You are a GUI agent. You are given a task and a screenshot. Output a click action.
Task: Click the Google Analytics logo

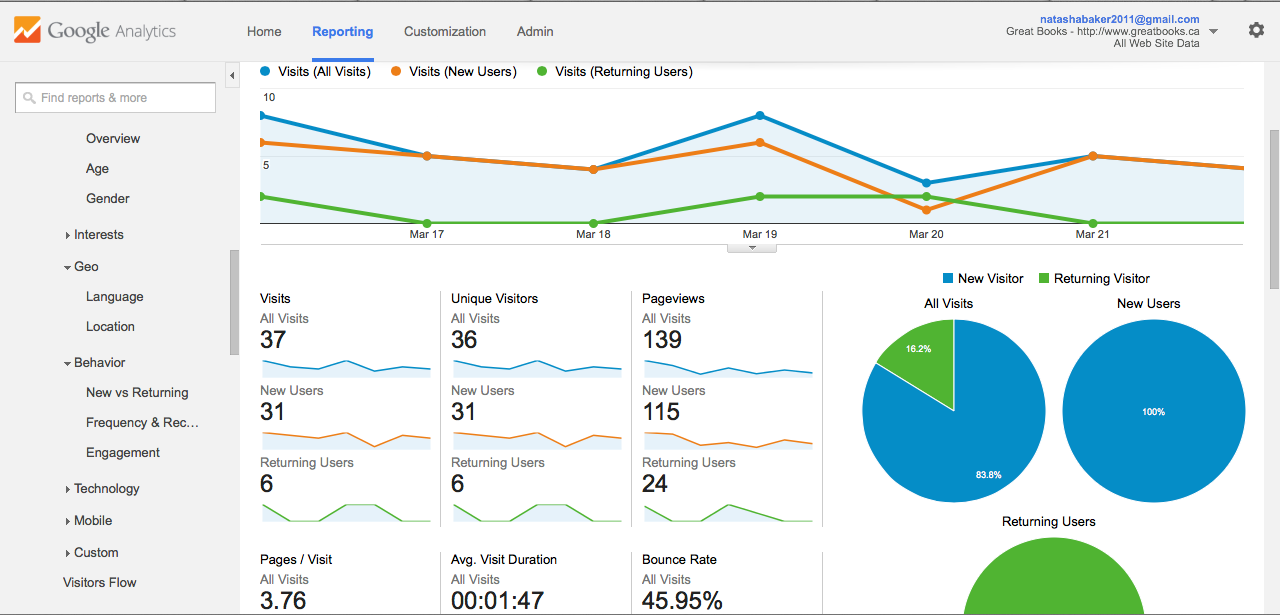pos(95,31)
